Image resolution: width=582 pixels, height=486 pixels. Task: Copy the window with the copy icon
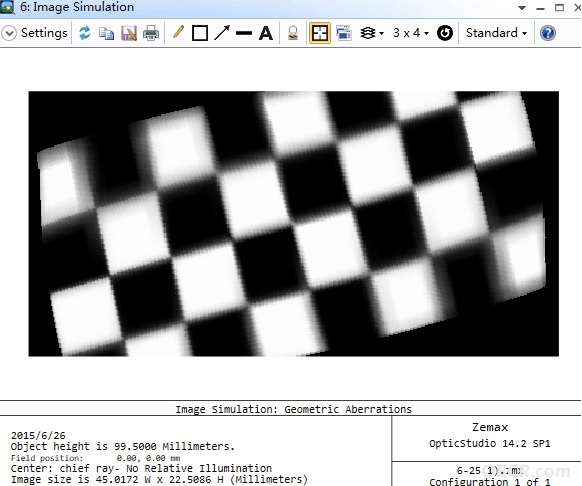(107, 33)
